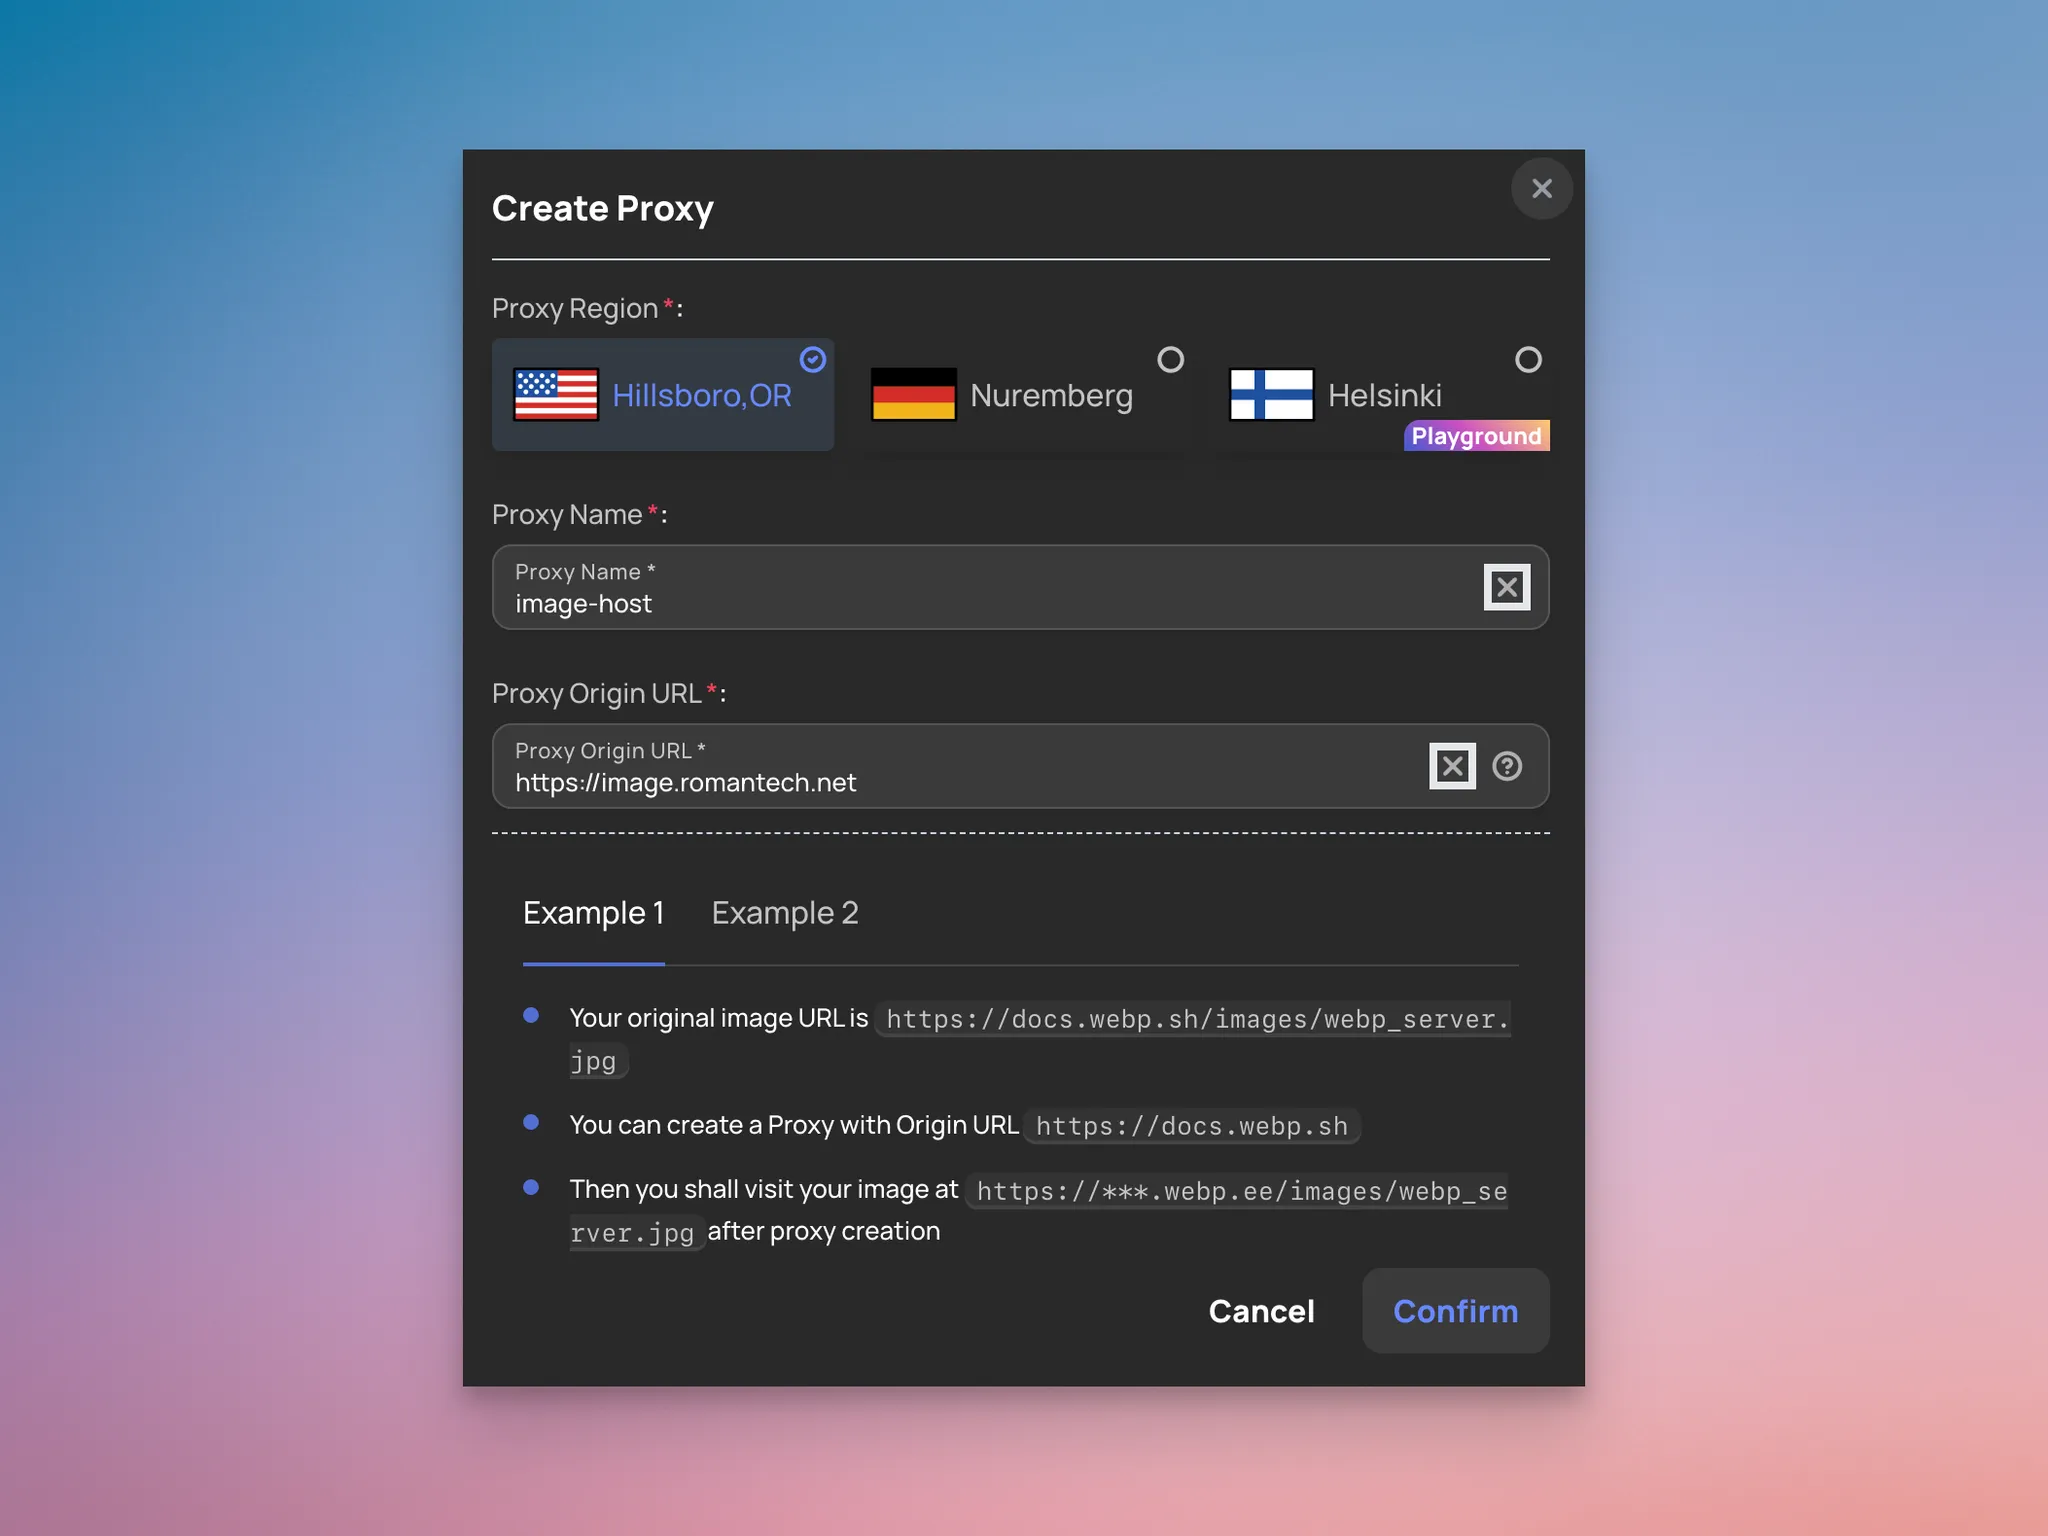Clear the Proxy Origin URL field
The height and width of the screenshot is (1536, 2048).
[1452, 766]
